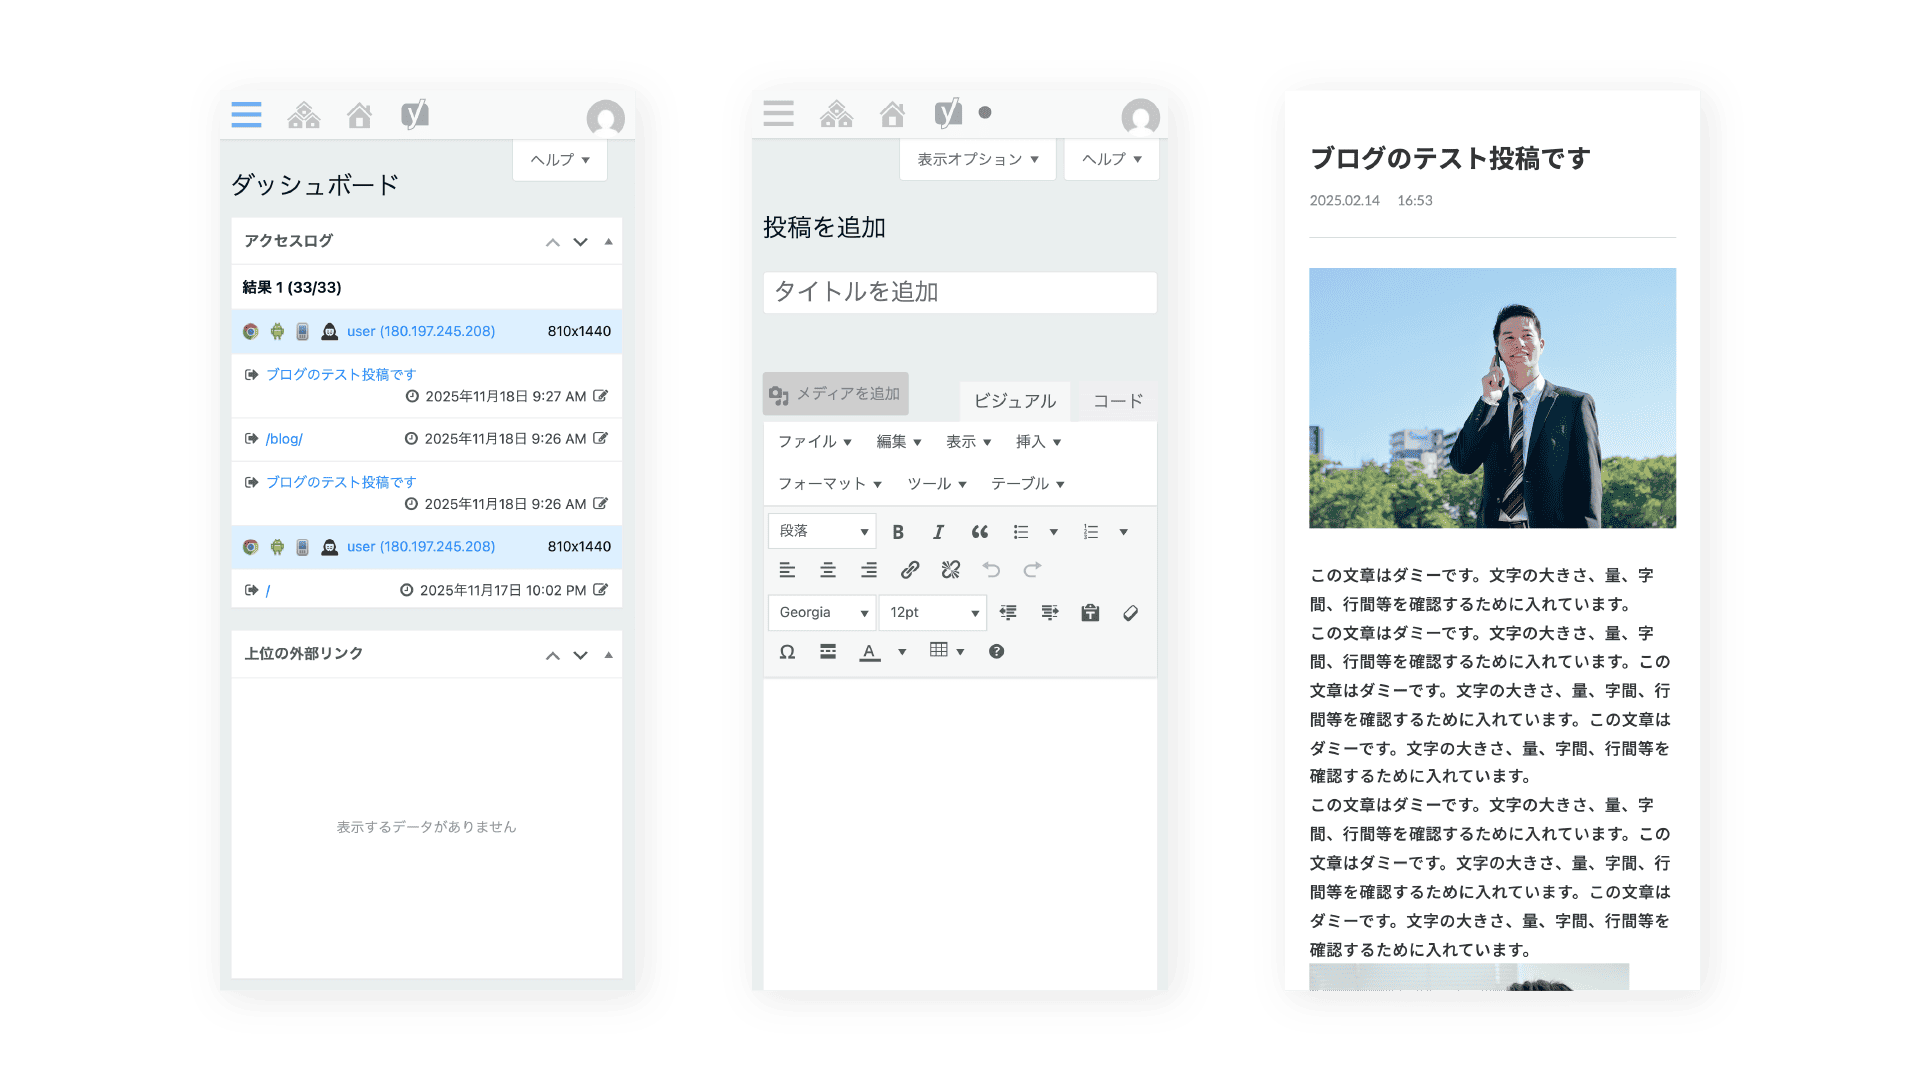
Task: Toggle the 上位の外部リンク panel collapse triangle
Action: (x=609, y=655)
